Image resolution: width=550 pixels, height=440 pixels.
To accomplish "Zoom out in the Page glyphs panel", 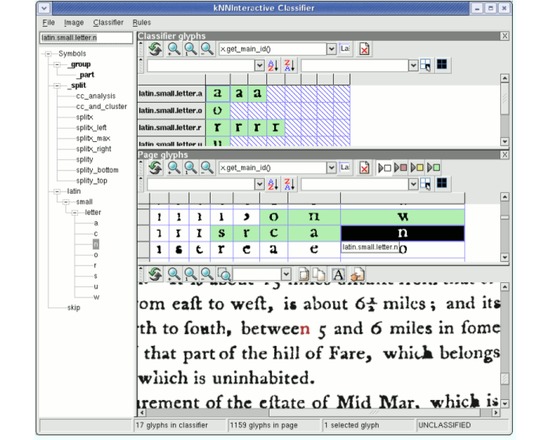I will [x=207, y=168].
